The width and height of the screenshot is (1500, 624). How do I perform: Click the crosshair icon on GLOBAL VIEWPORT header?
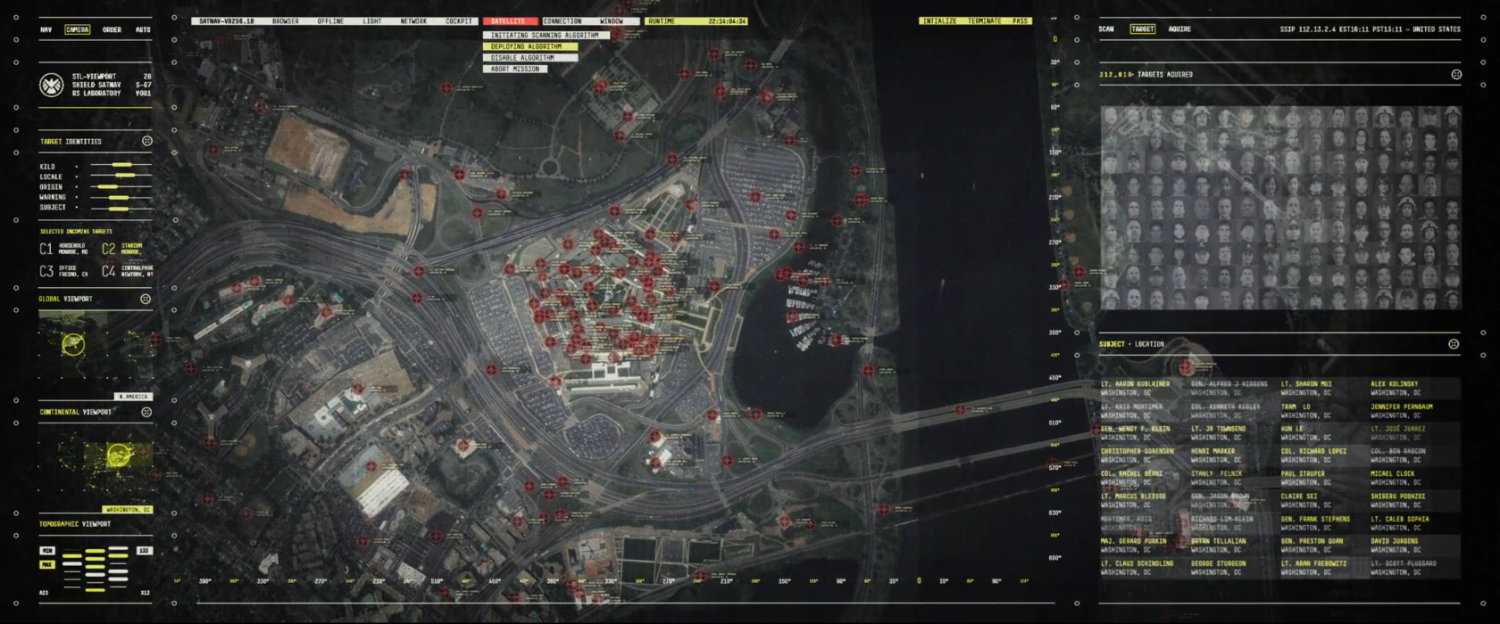148,299
